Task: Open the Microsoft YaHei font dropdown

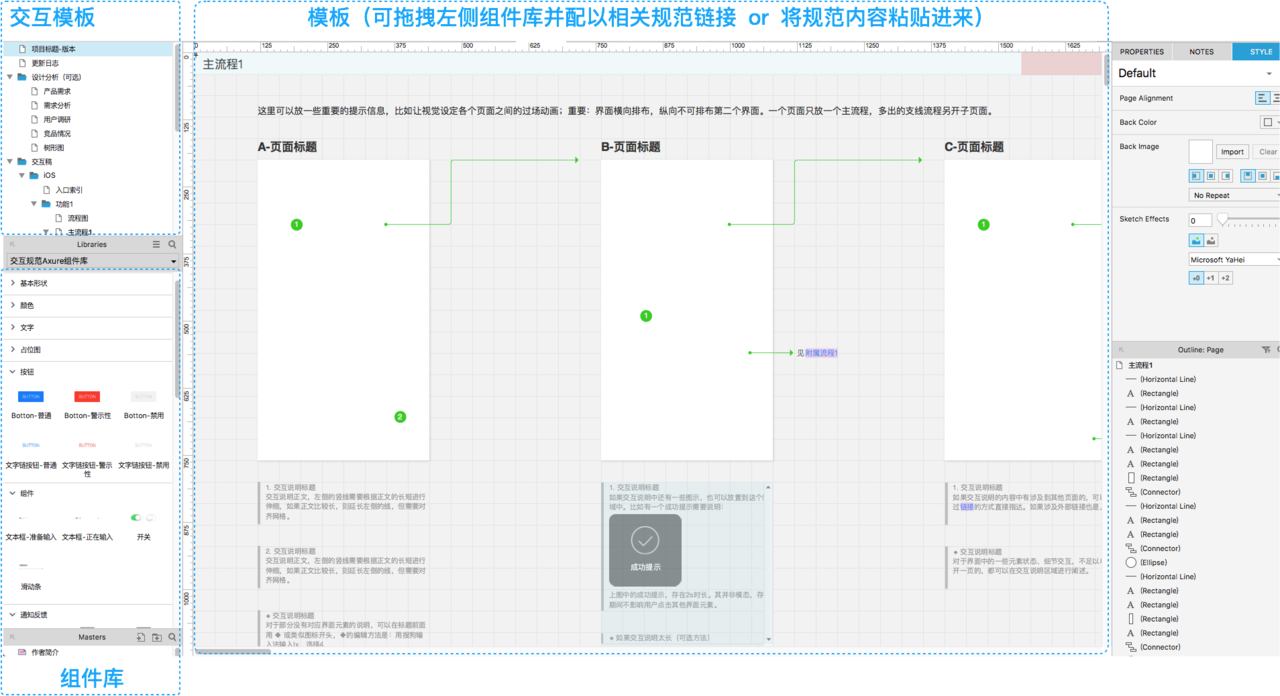Action: click(1235, 259)
